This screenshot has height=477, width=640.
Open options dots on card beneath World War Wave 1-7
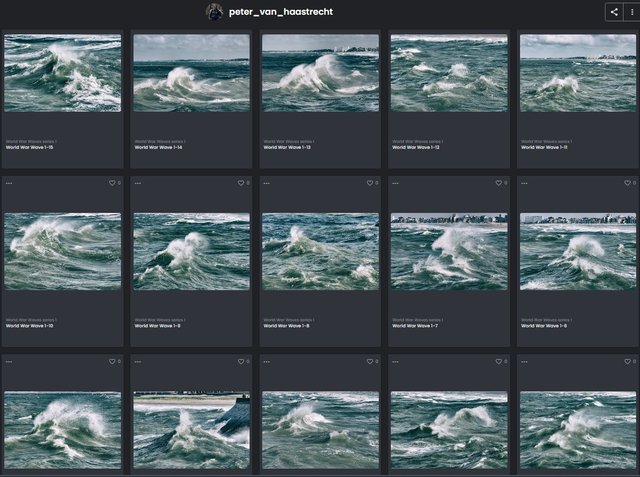click(x=396, y=362)
